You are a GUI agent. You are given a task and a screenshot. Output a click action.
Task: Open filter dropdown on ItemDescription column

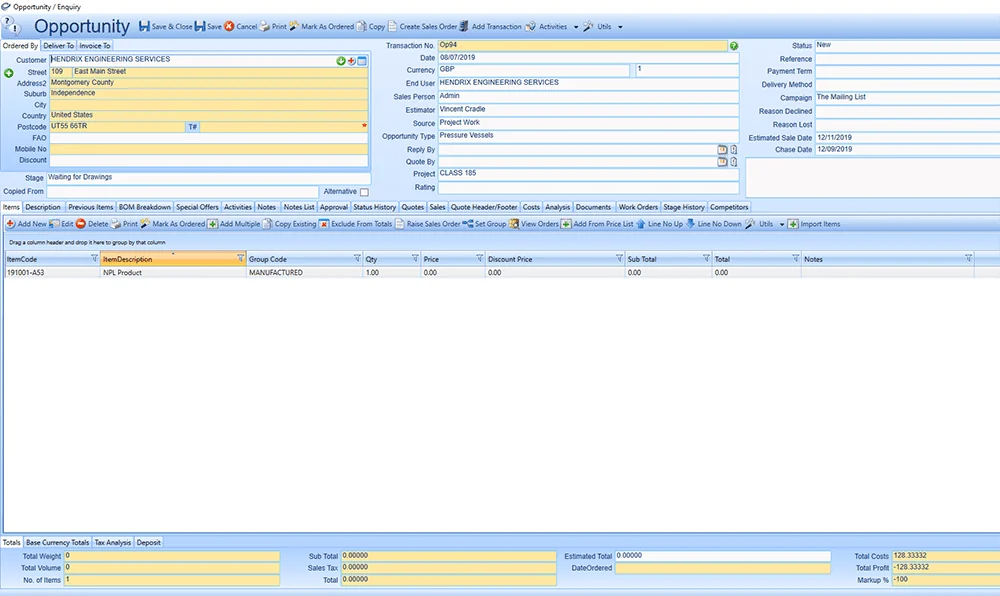click(240, 259)
